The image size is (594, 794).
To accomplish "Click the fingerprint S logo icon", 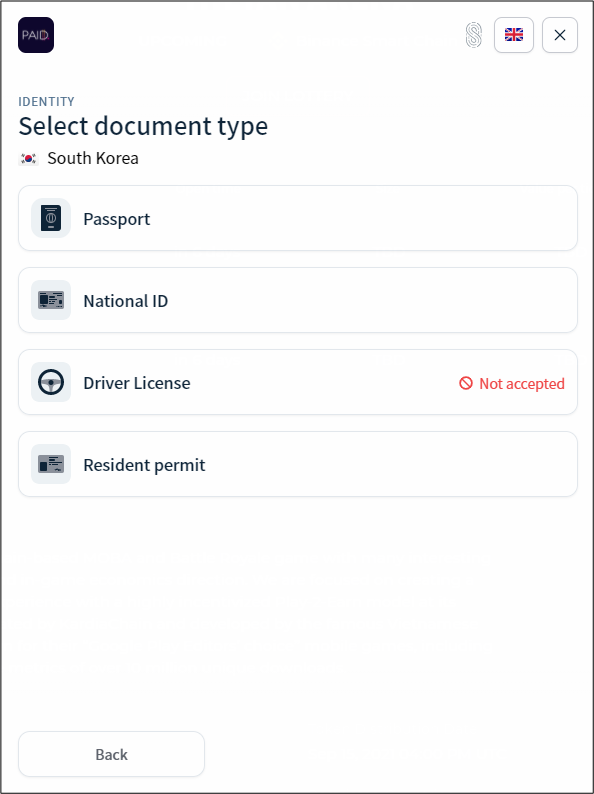I will 473,35.
